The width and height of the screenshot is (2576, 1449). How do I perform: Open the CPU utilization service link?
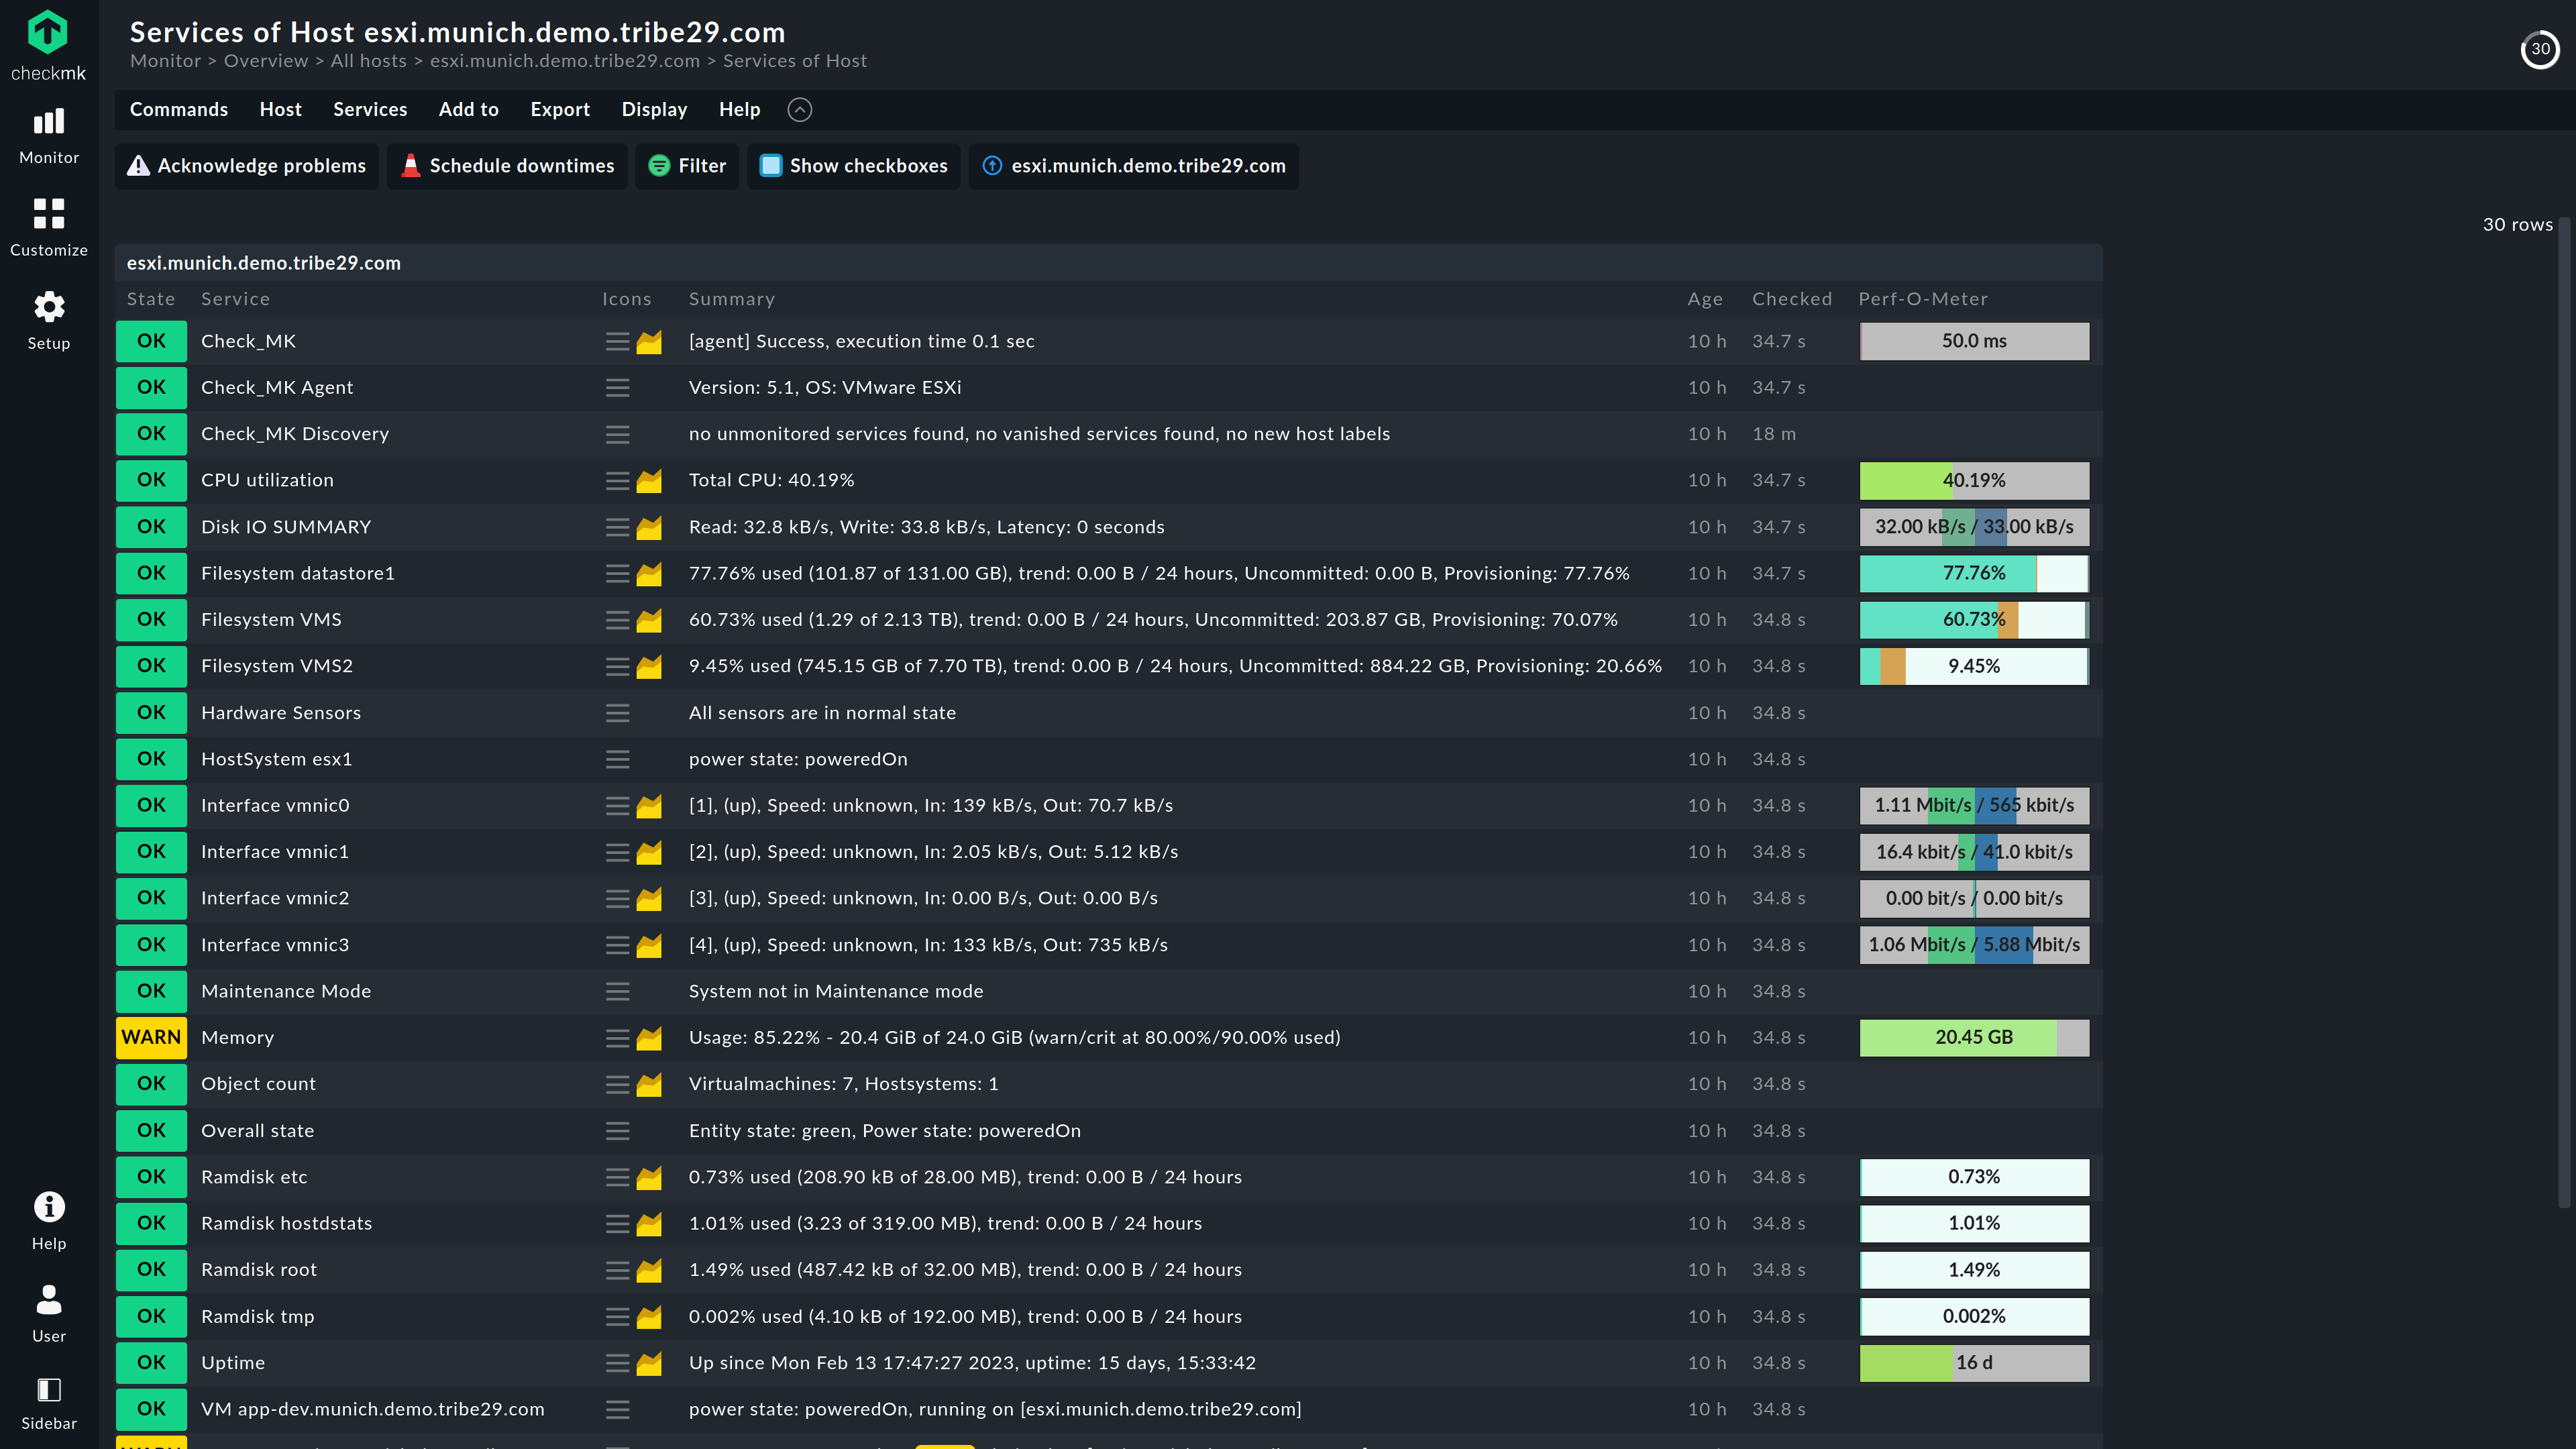pyautogui.click(x=267, y=480)
